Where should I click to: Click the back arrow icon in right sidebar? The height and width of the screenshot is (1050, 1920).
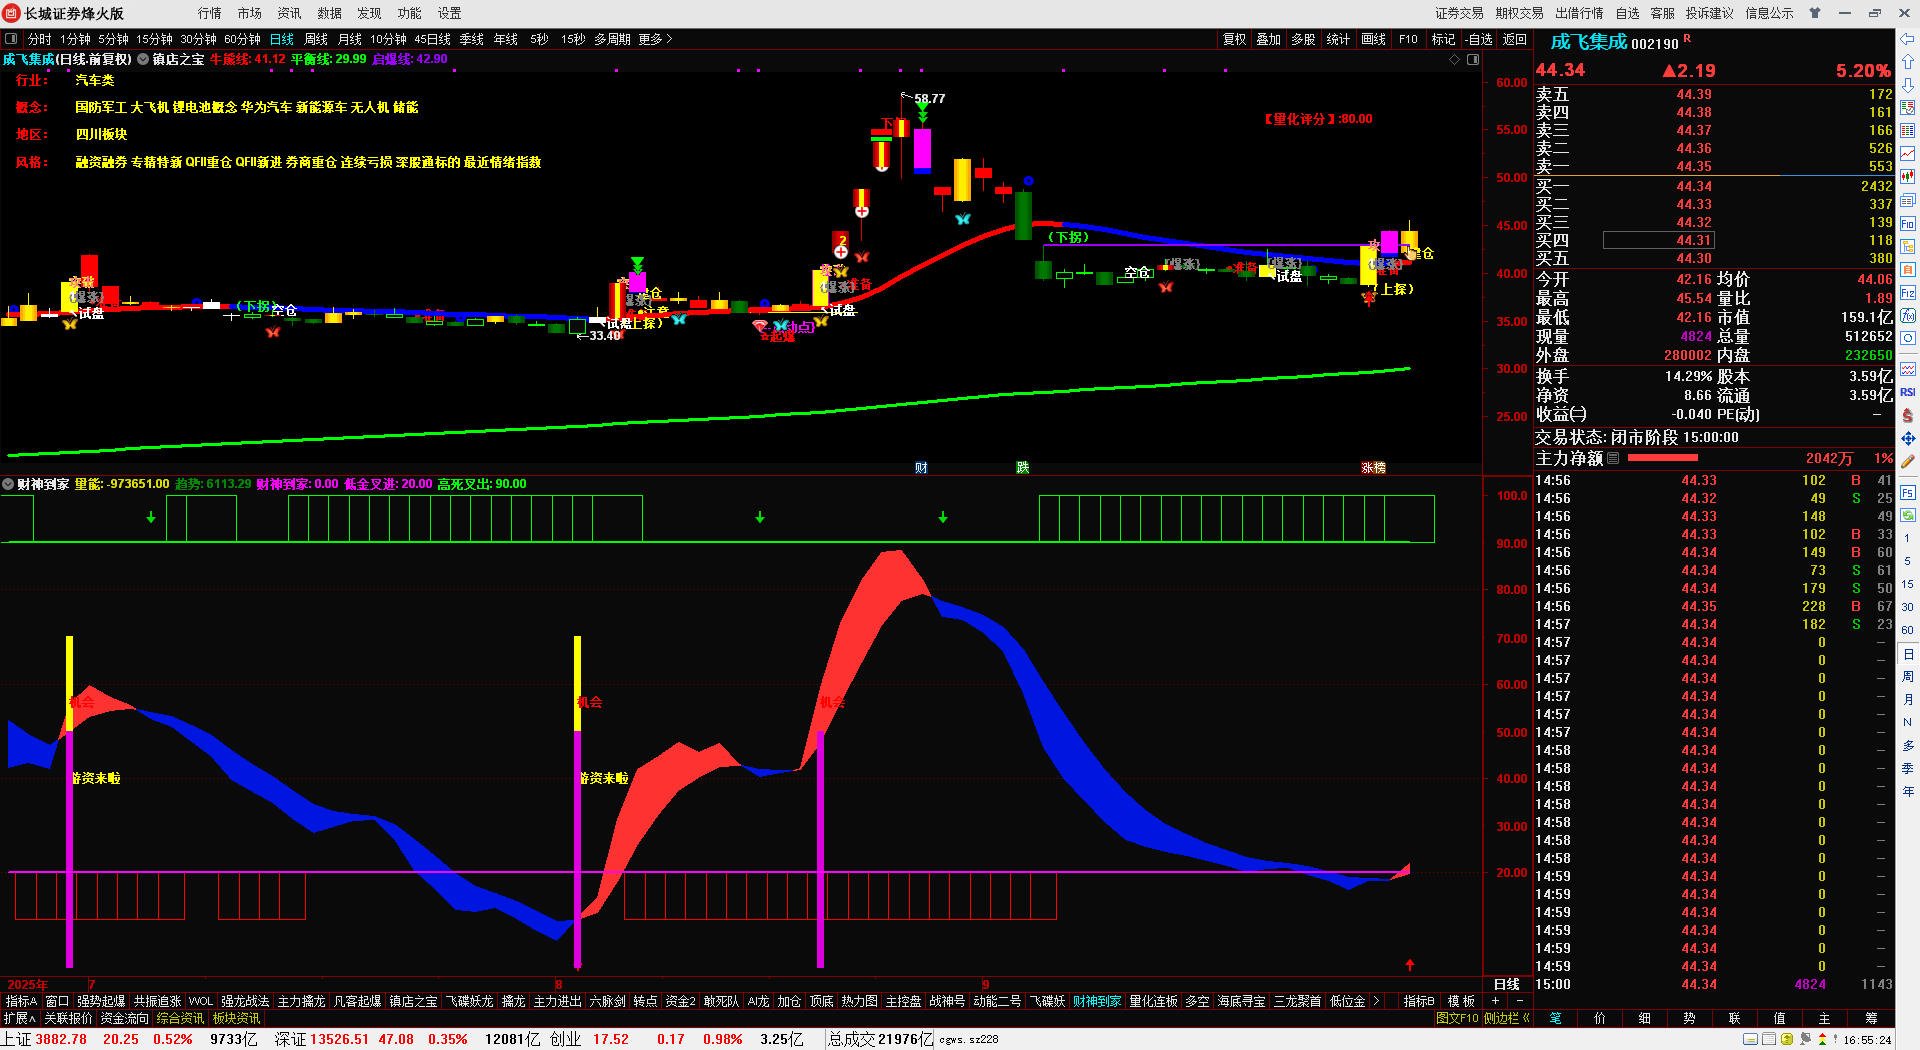(1907, 39)
